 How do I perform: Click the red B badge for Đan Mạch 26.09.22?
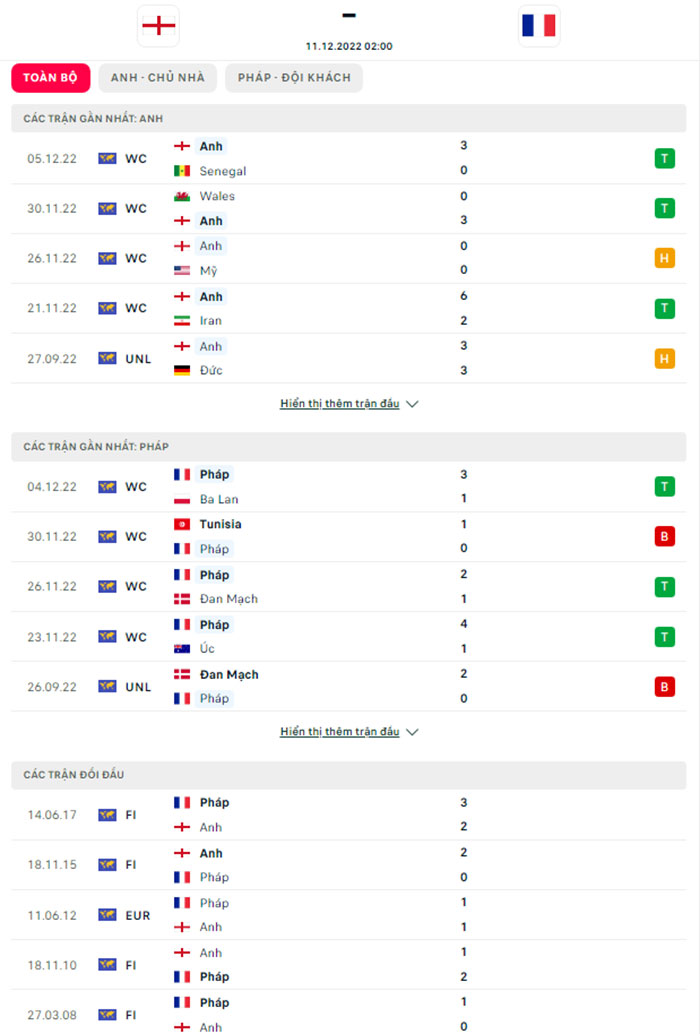pos(663,687)
